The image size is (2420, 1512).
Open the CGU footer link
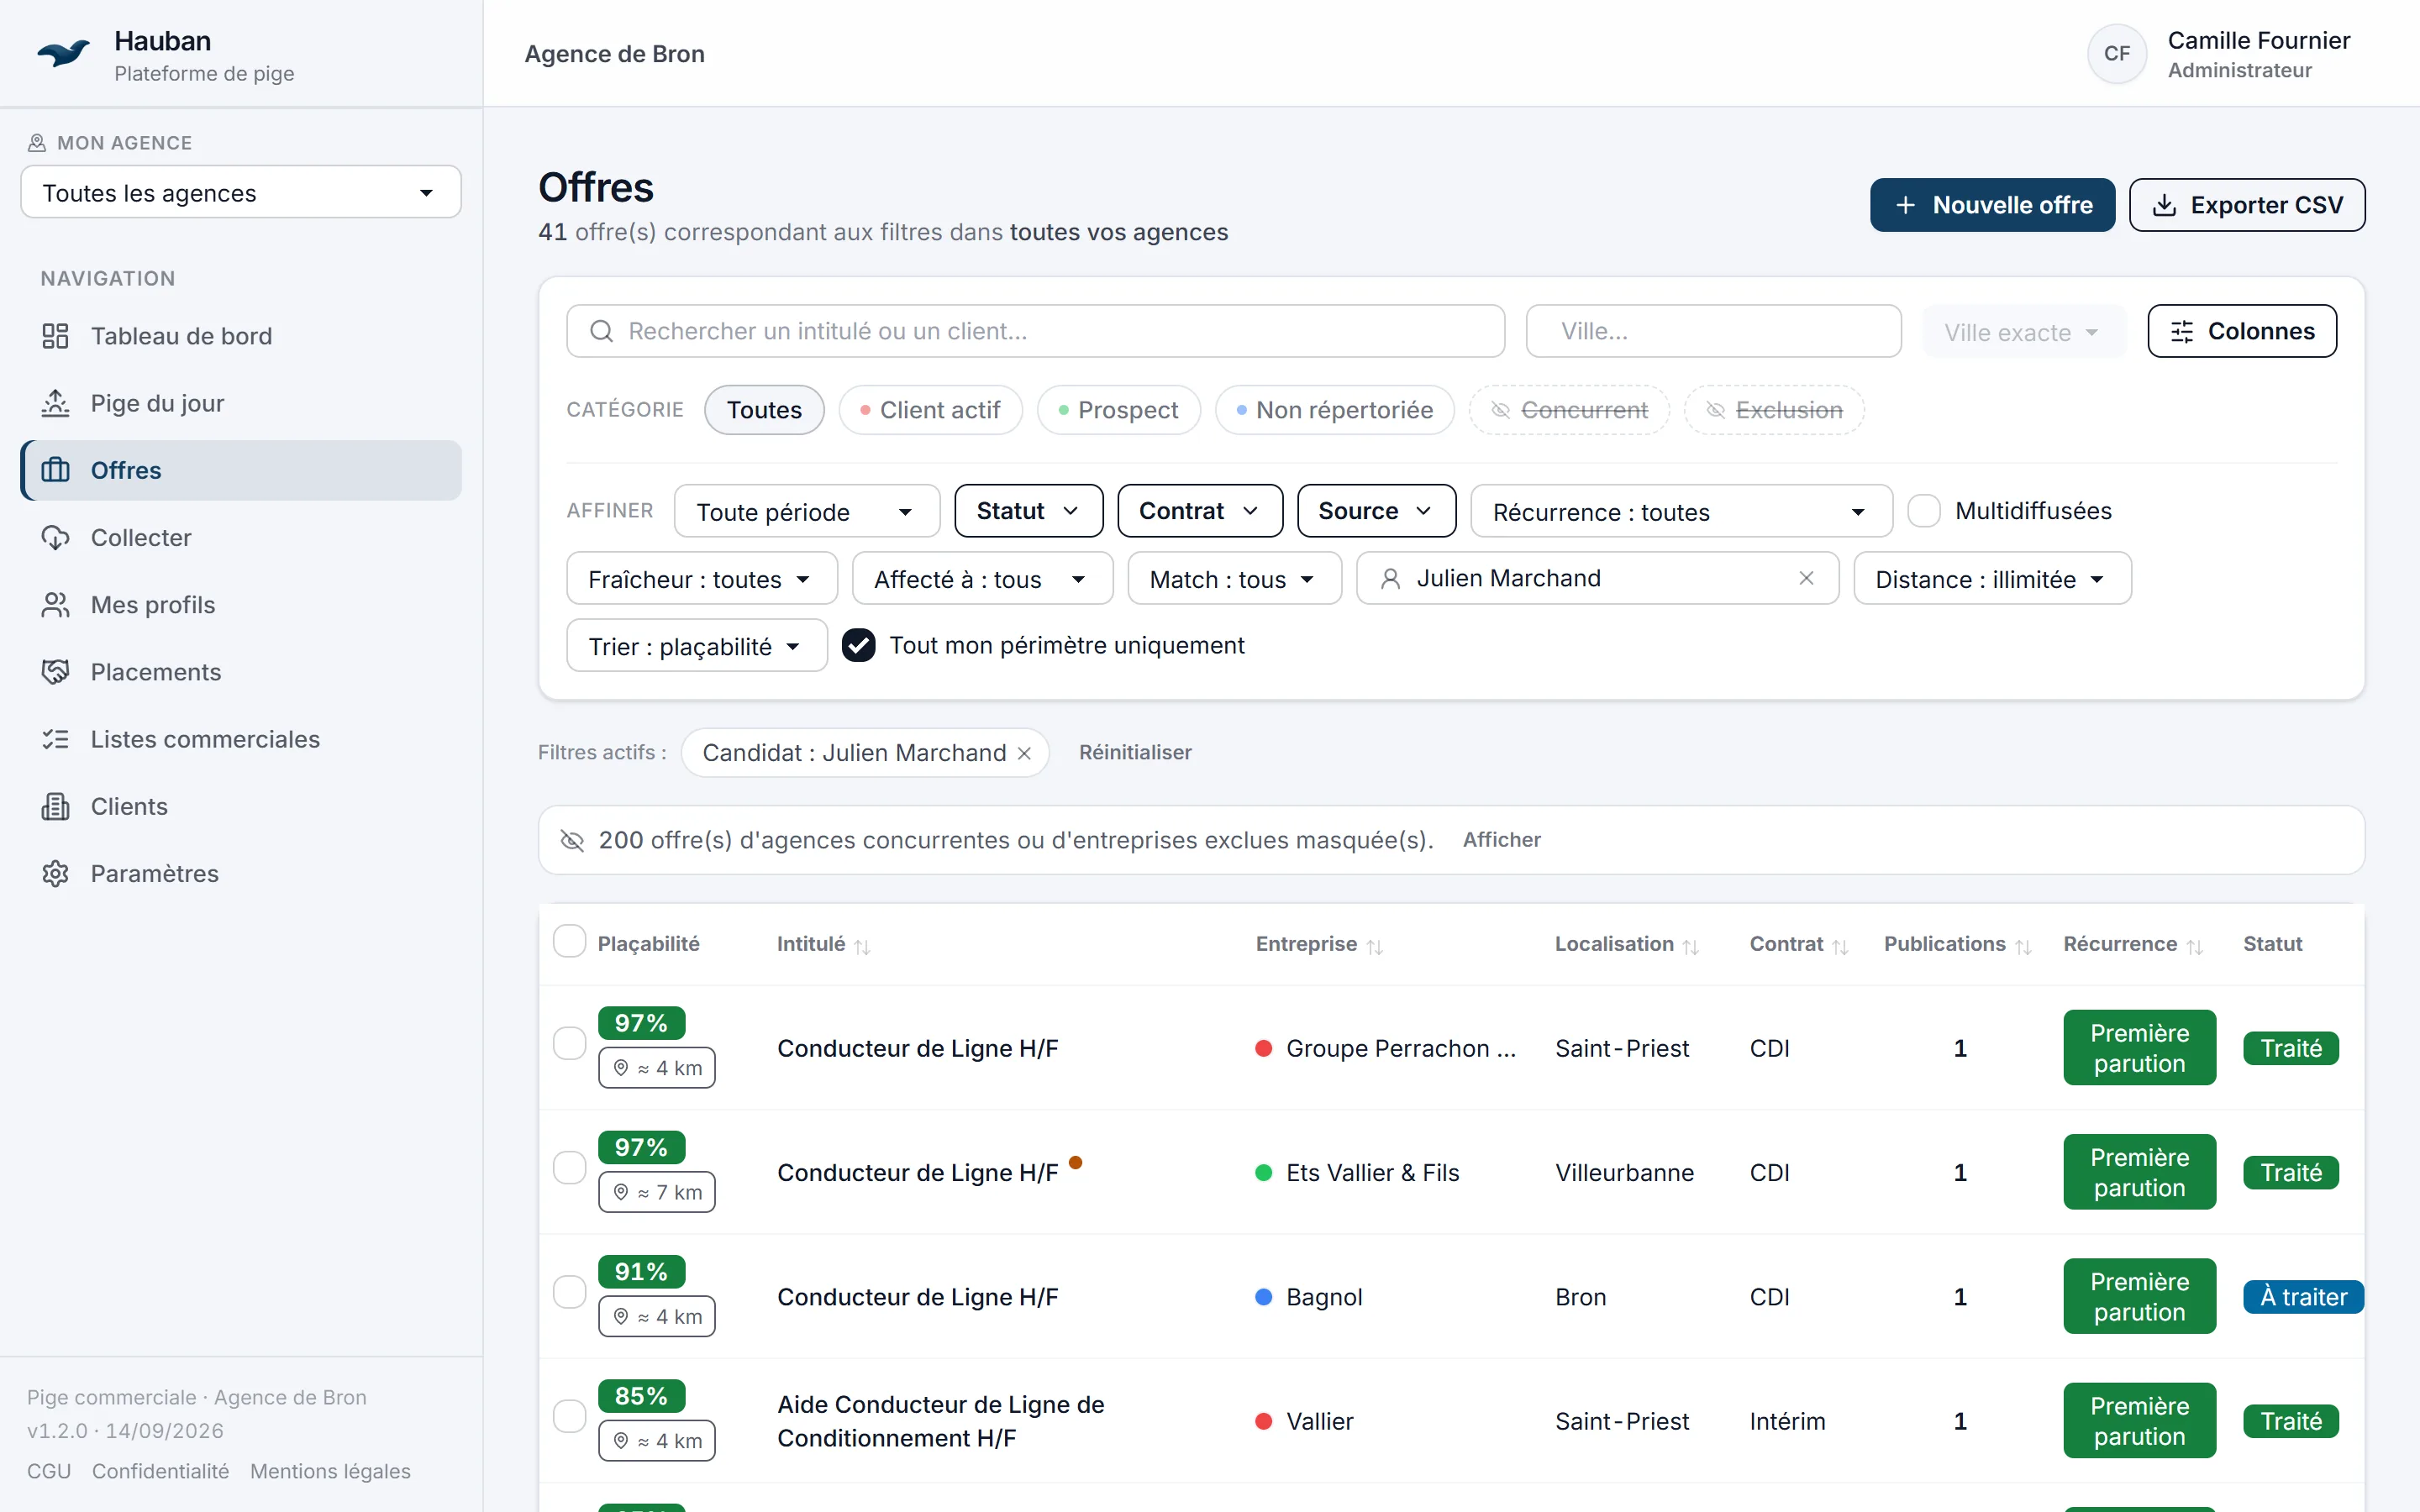point(49,1471)
